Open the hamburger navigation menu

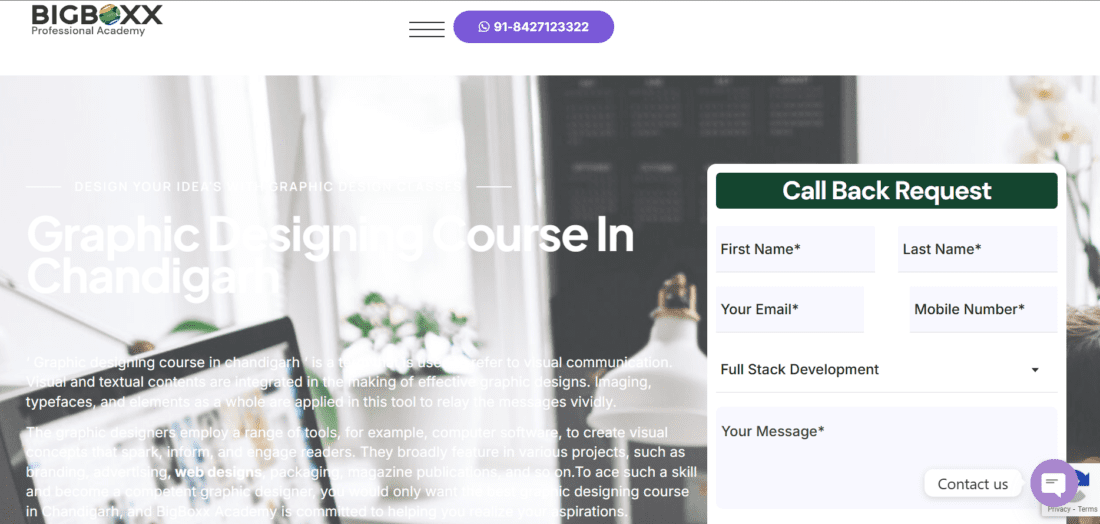[x=427, y=29]
